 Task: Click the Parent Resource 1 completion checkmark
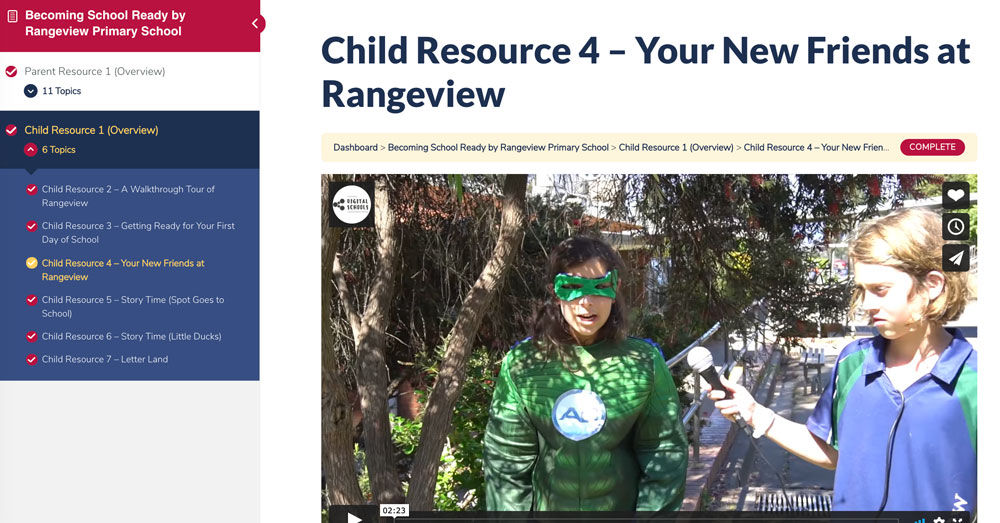(11, 71)
